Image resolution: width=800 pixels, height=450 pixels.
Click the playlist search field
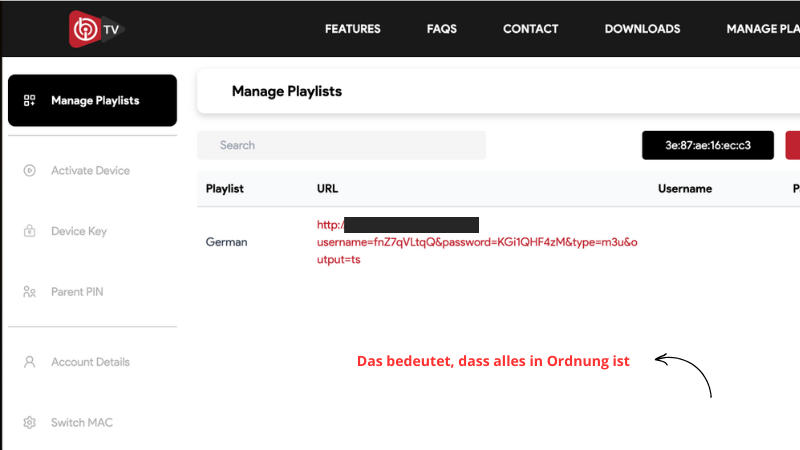[x=341, y=145]
